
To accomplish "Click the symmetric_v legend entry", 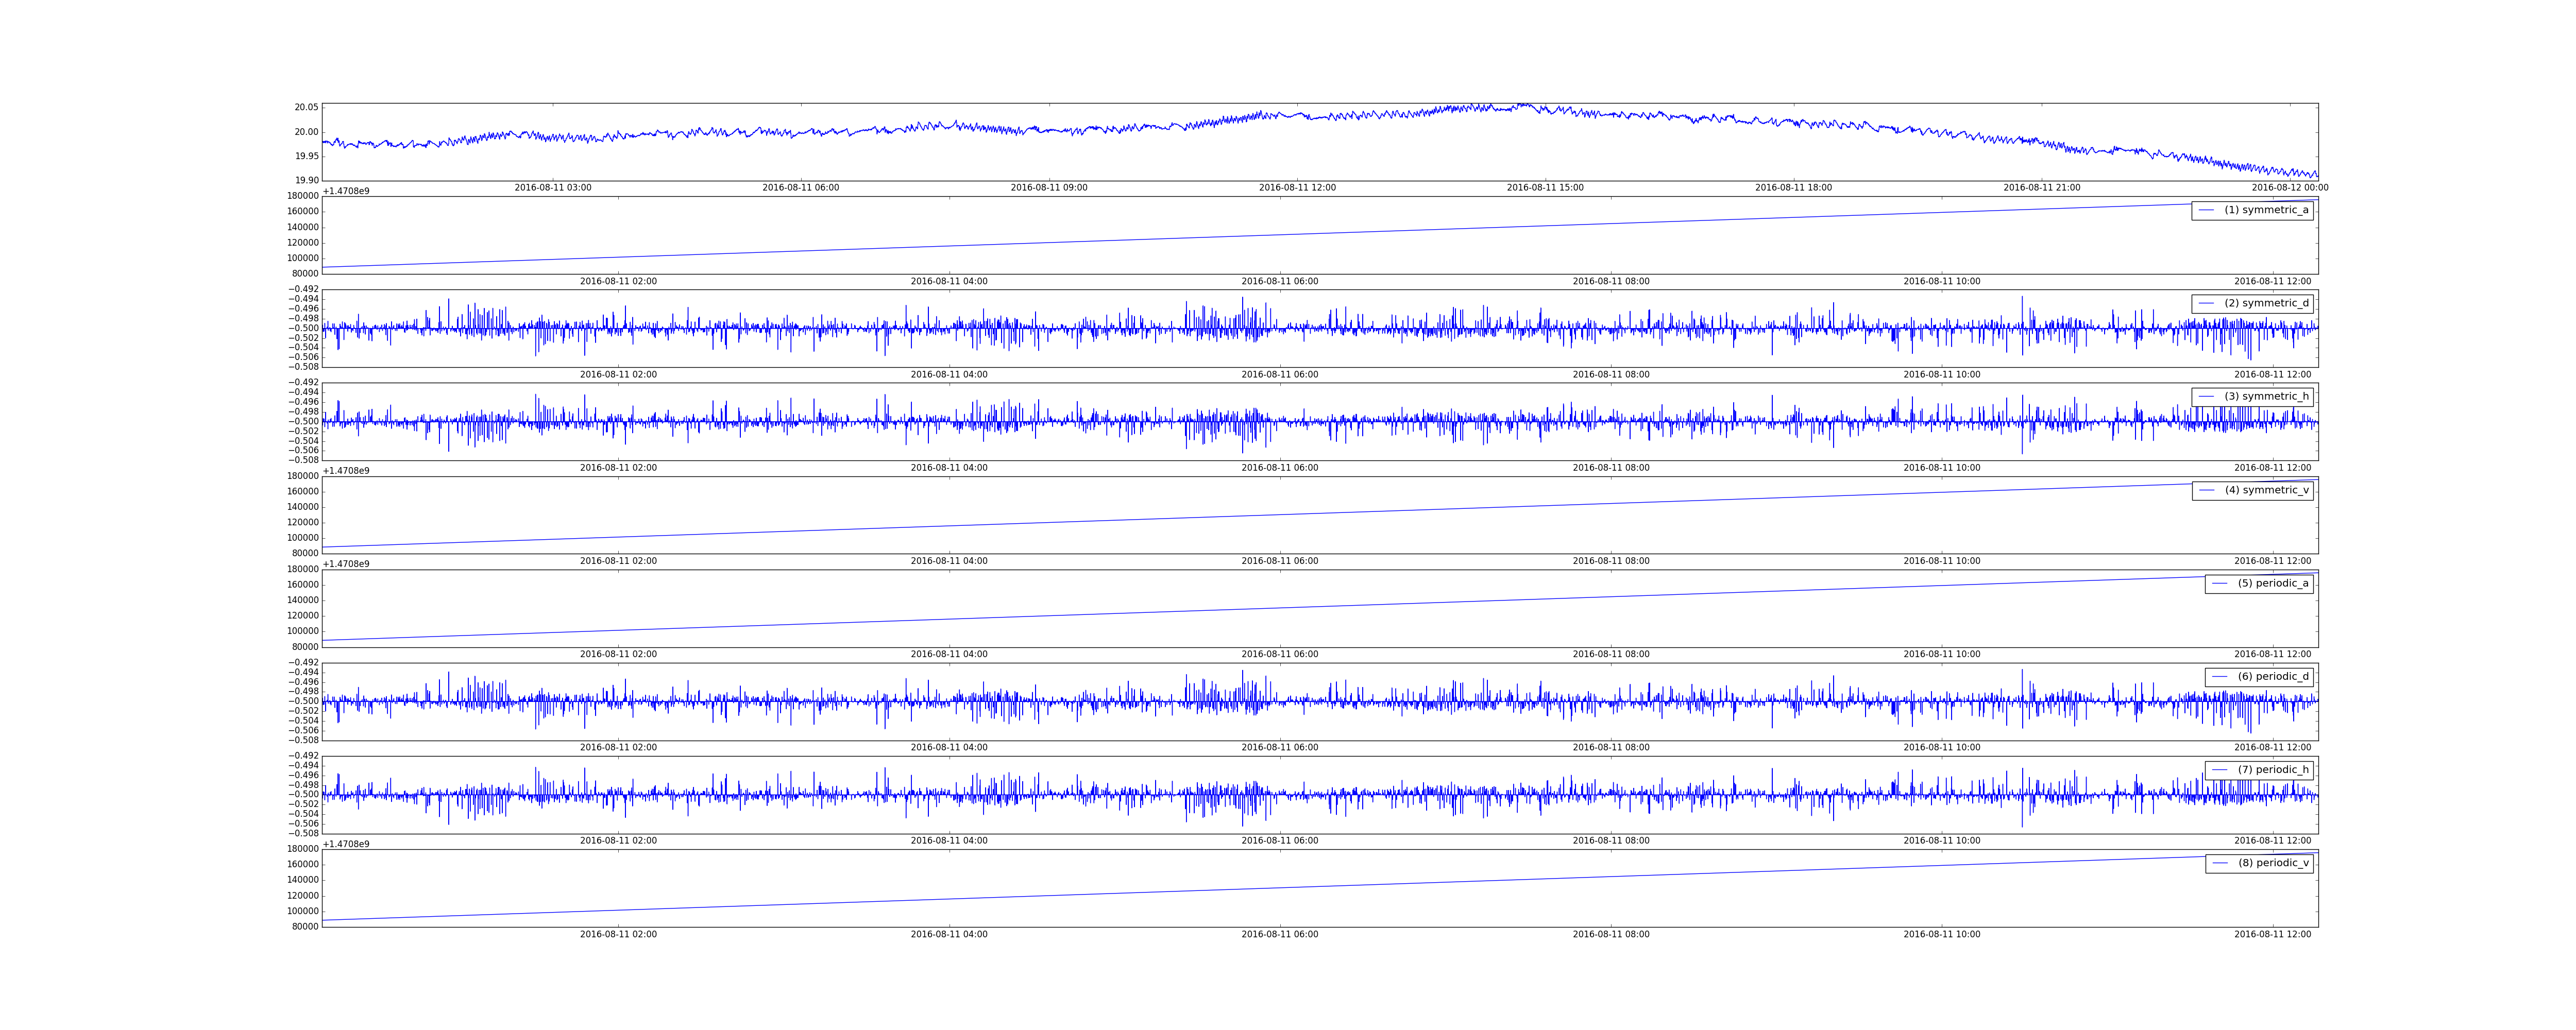I will tap(2266, 490).
